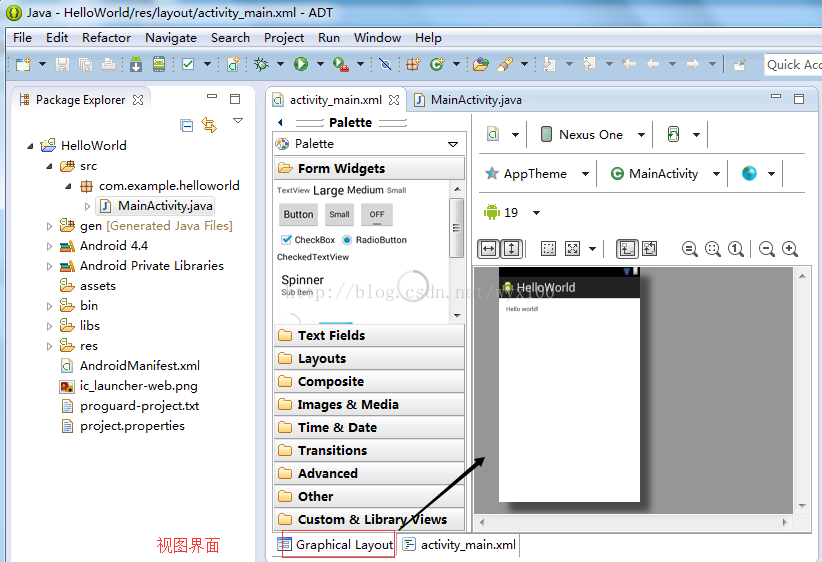The image size is (822, 562).
Task: Select the Button widget in Form Widgets
Action: tap(298, 214)
